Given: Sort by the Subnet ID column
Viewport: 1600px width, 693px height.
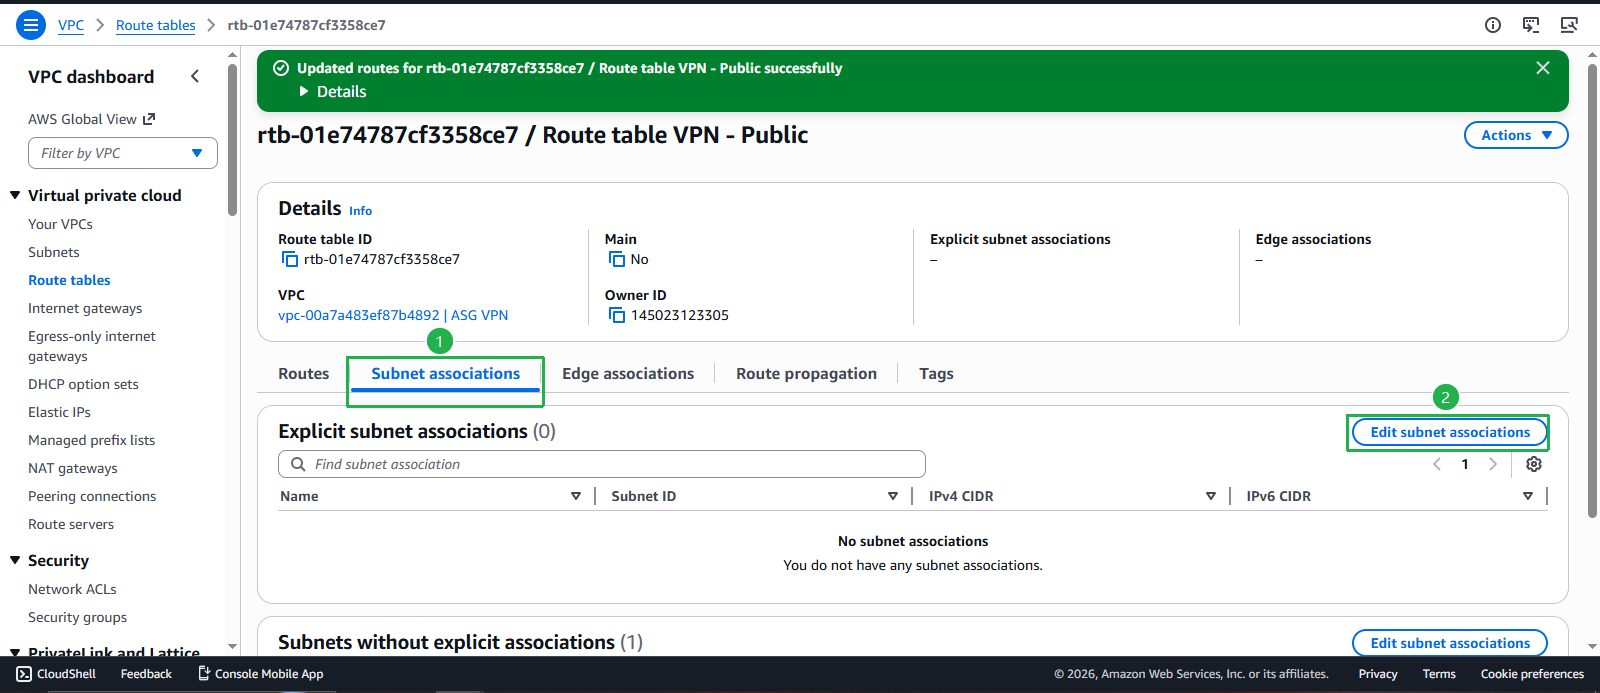Looking at the screenshot, I should click(893, 496).
